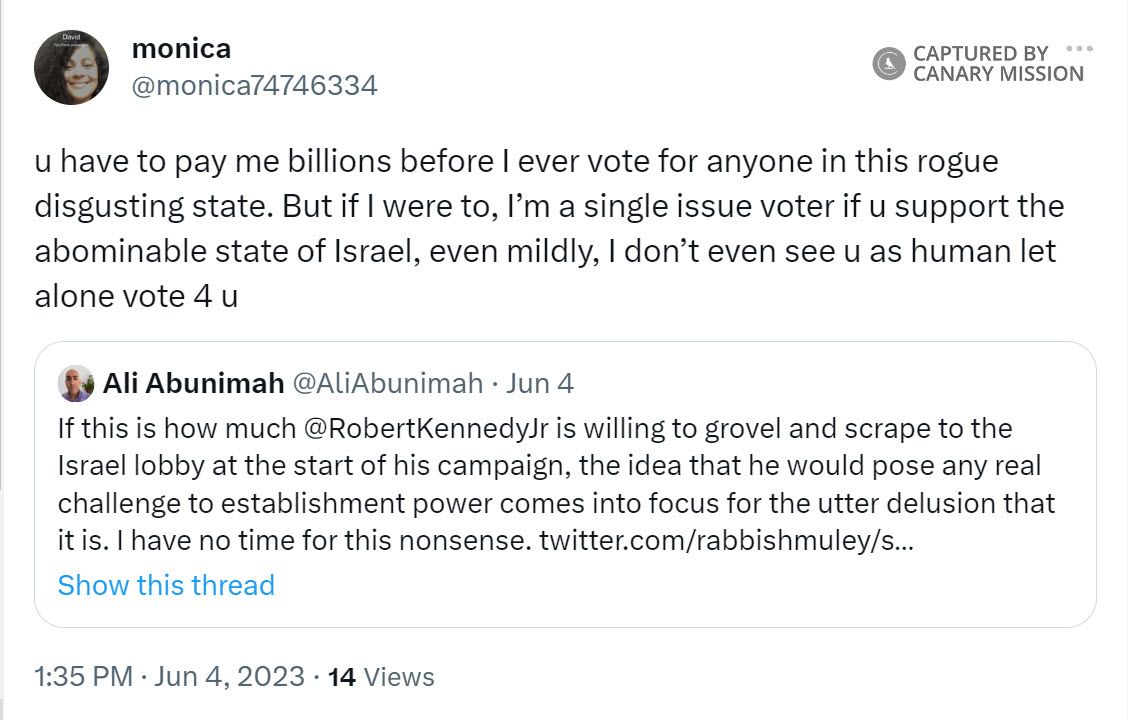Open the twitter.com/rabbishmuley link
The height and width of the screenshot is (720, 1130).
point(725,541)
